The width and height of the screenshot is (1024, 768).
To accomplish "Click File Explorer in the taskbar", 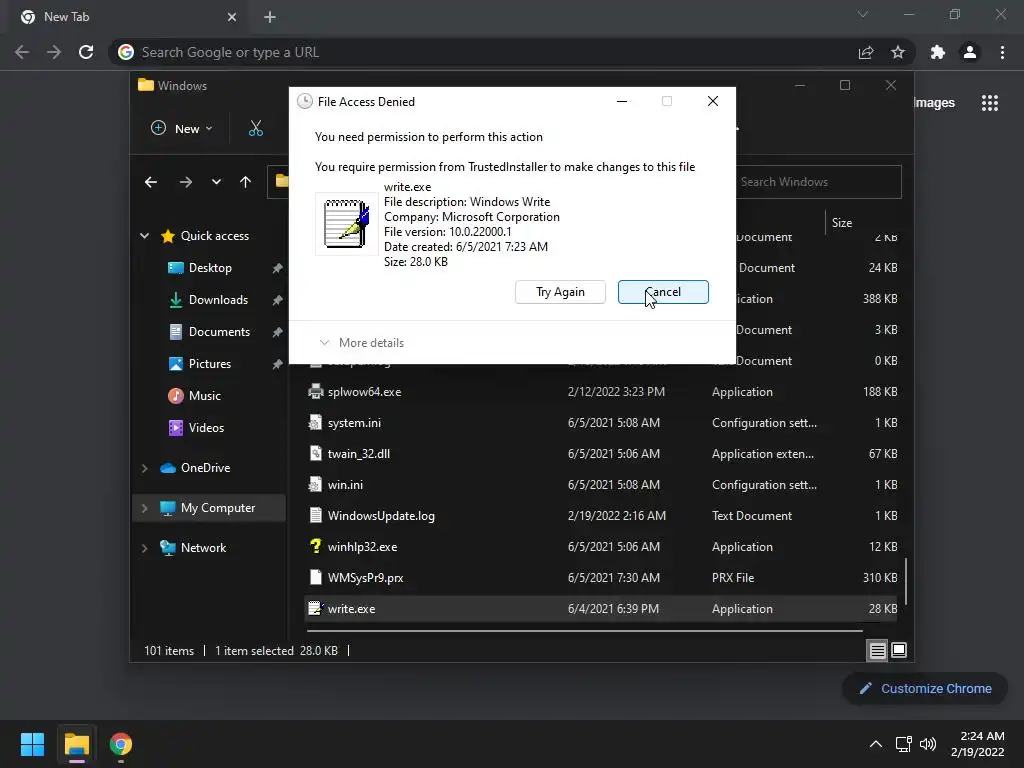I will click(76, 744).
